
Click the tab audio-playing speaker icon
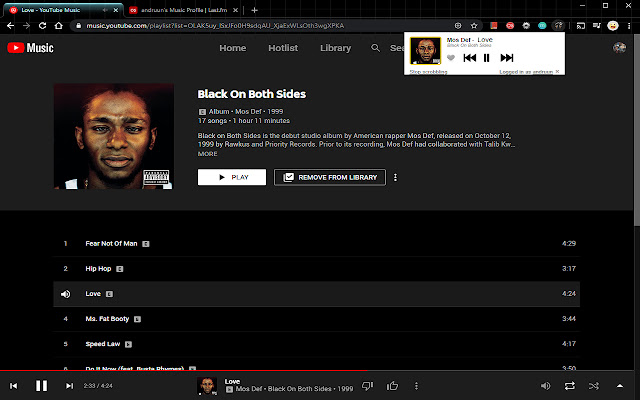pos(105,10)
